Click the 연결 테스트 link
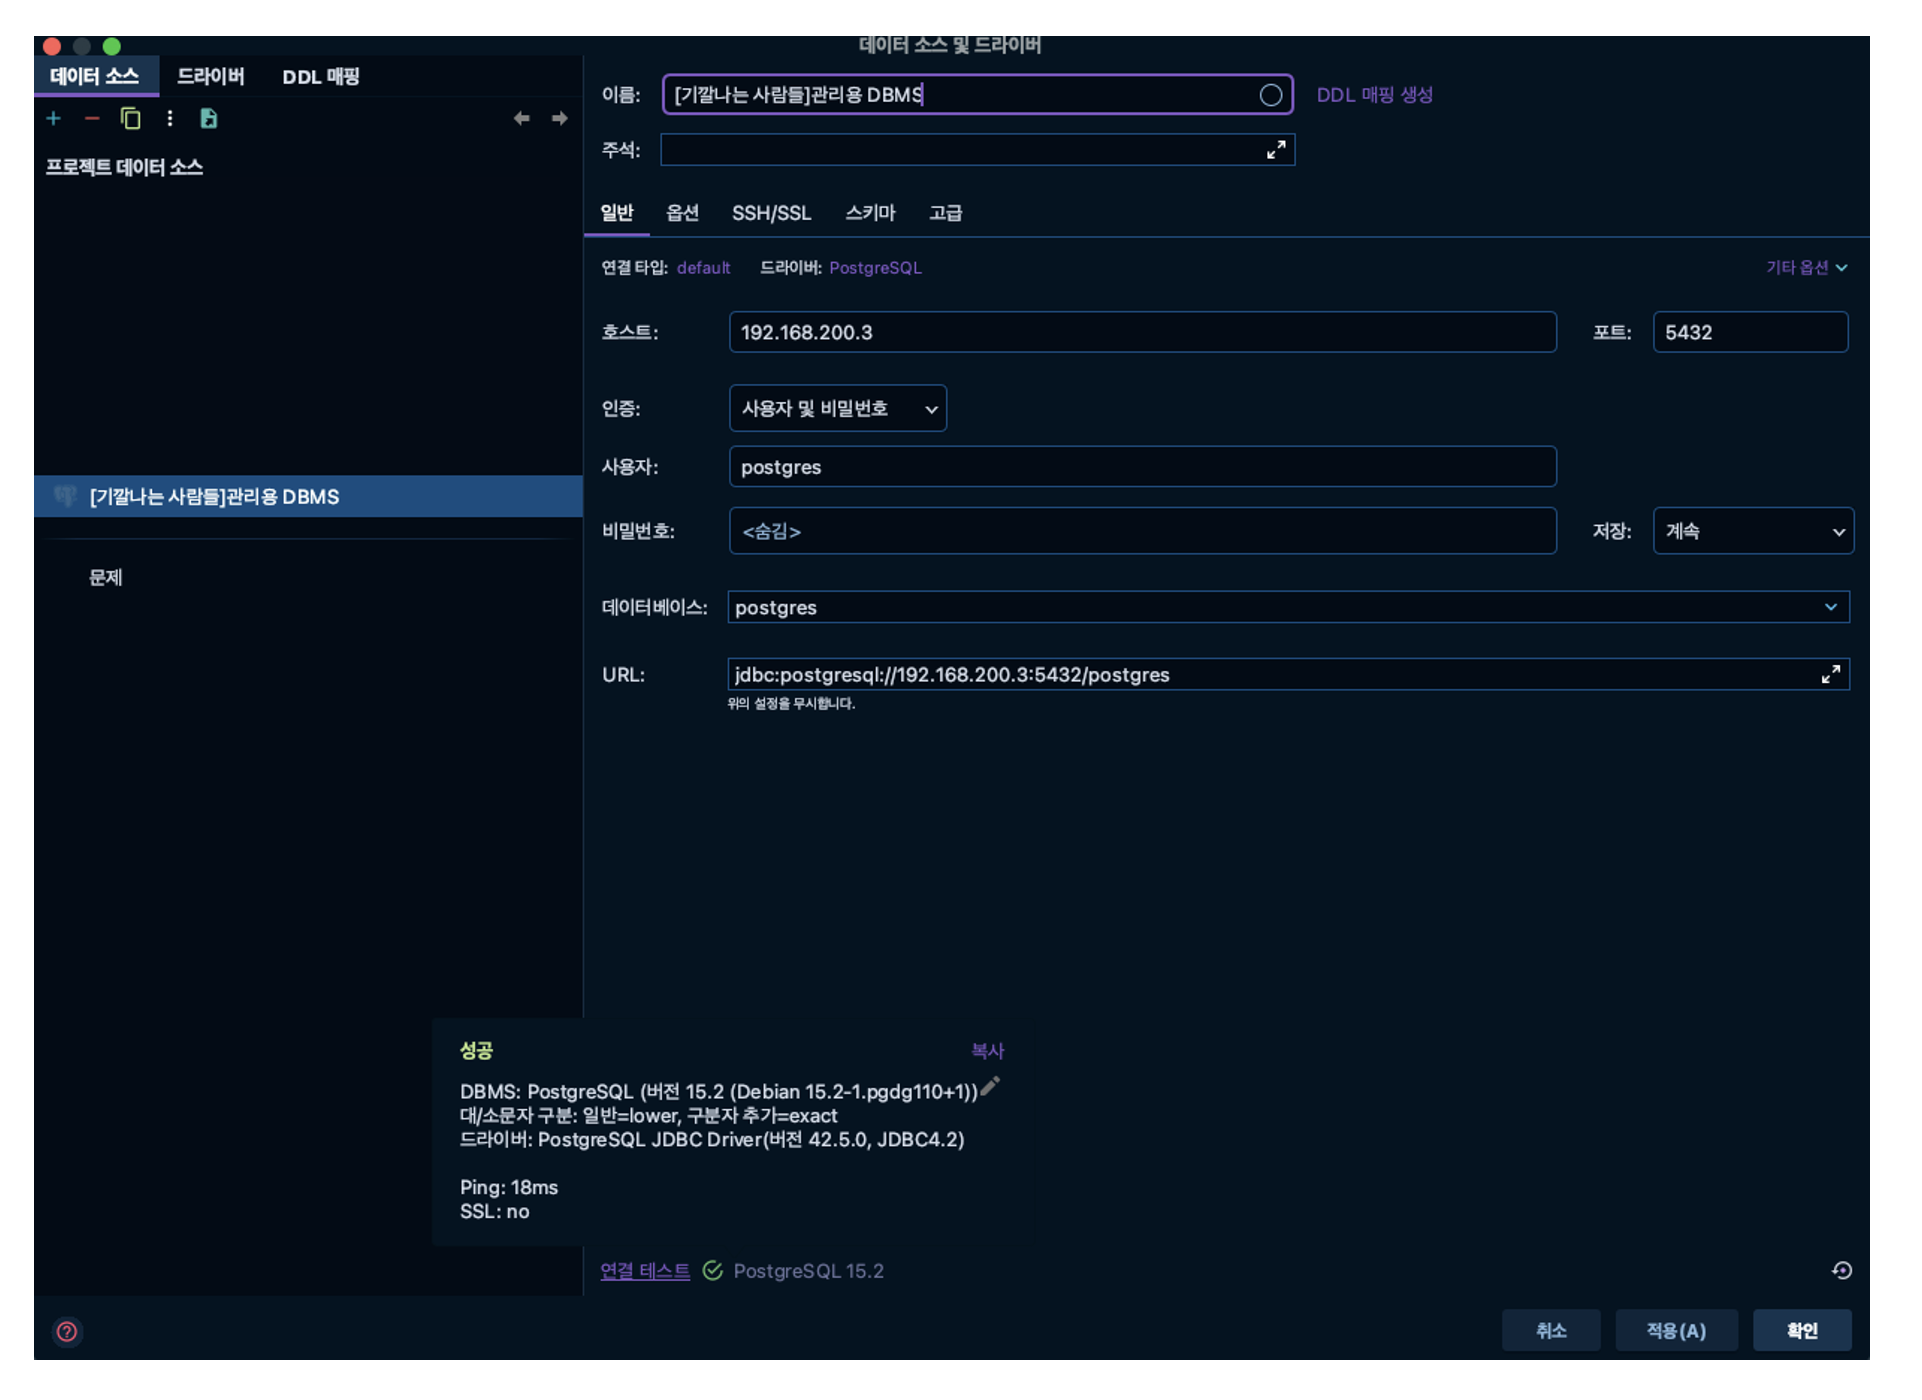 (644, 1271)
